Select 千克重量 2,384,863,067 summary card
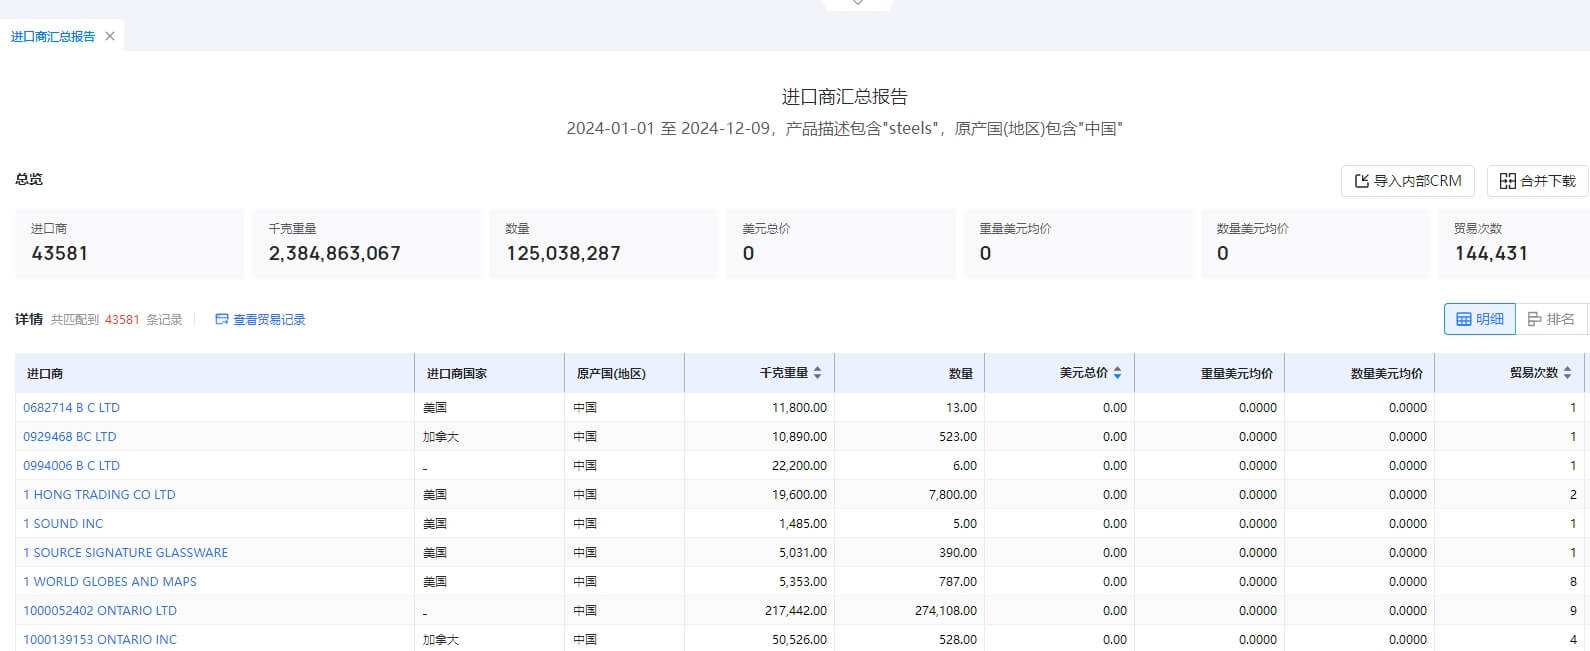Viewport: 1590px width, 651px height. pos(366,243)
